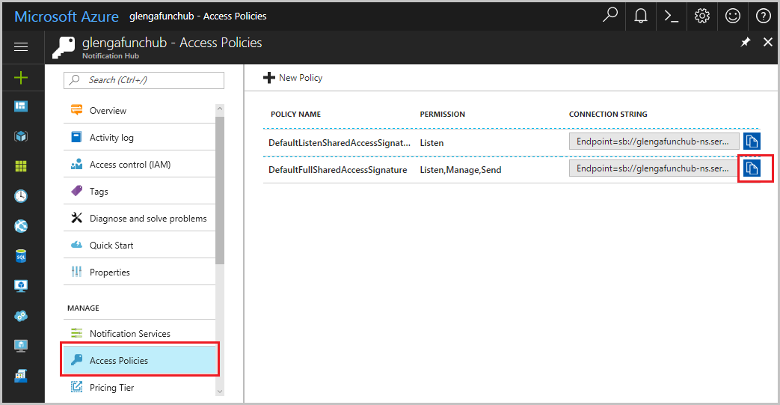
Task: Click the PERMISSION column header
Action: pyautogui.click(x=442, y=114)
